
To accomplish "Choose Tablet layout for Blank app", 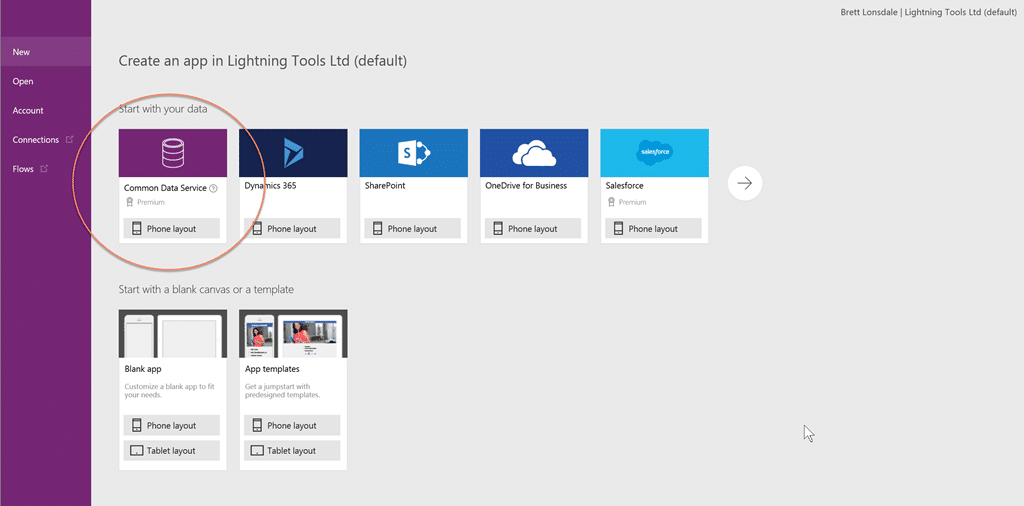I will [x=172, y=451].
